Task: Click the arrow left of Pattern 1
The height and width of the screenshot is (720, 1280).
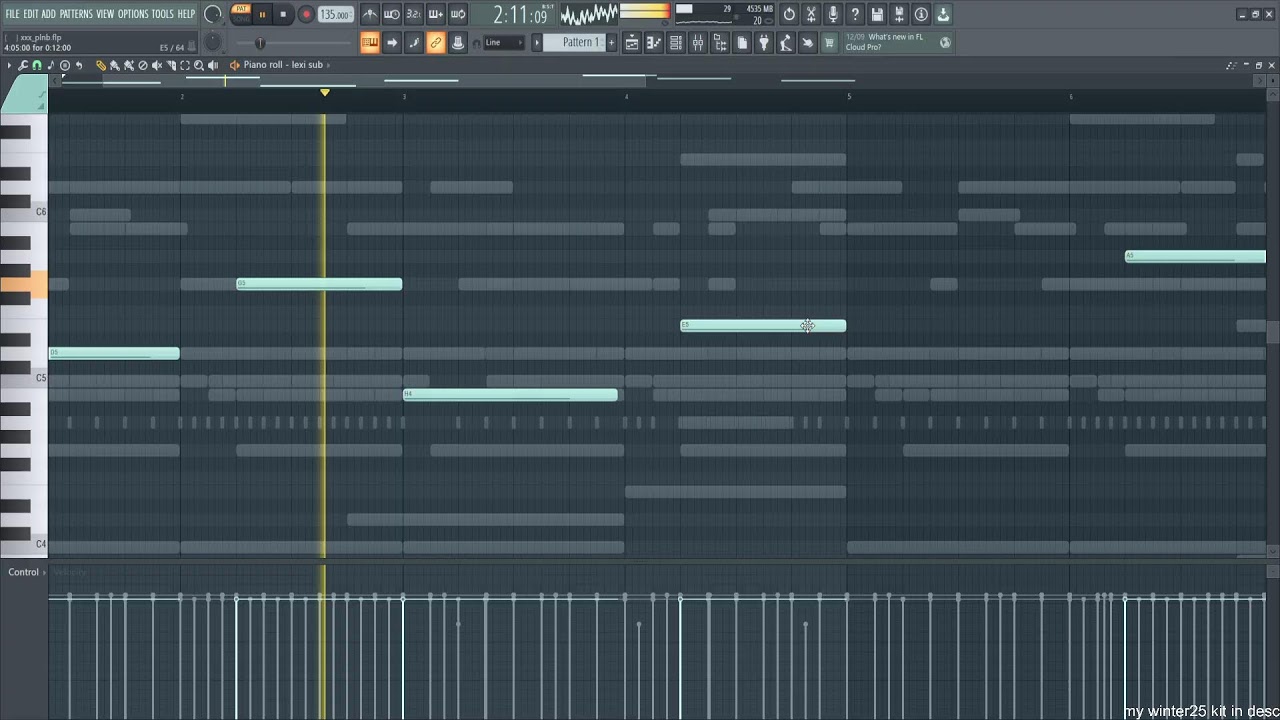Action: click(x=537, y=42)
